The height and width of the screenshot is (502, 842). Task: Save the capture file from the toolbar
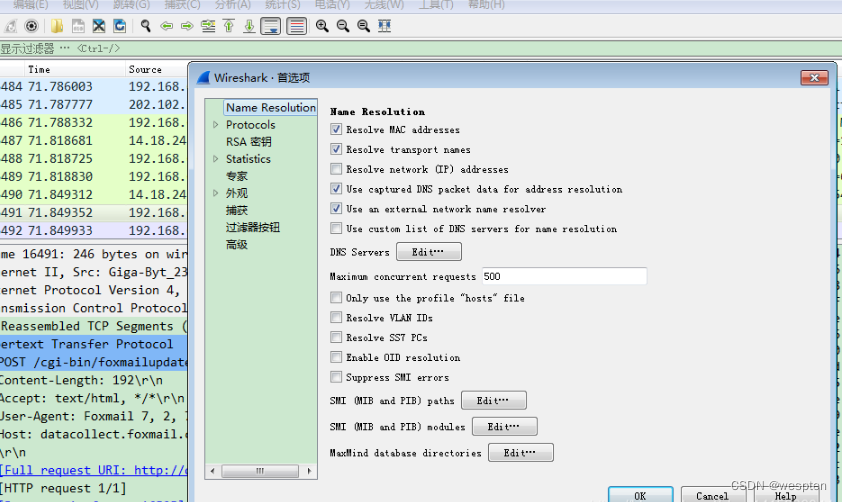click(x=78, y=26)
